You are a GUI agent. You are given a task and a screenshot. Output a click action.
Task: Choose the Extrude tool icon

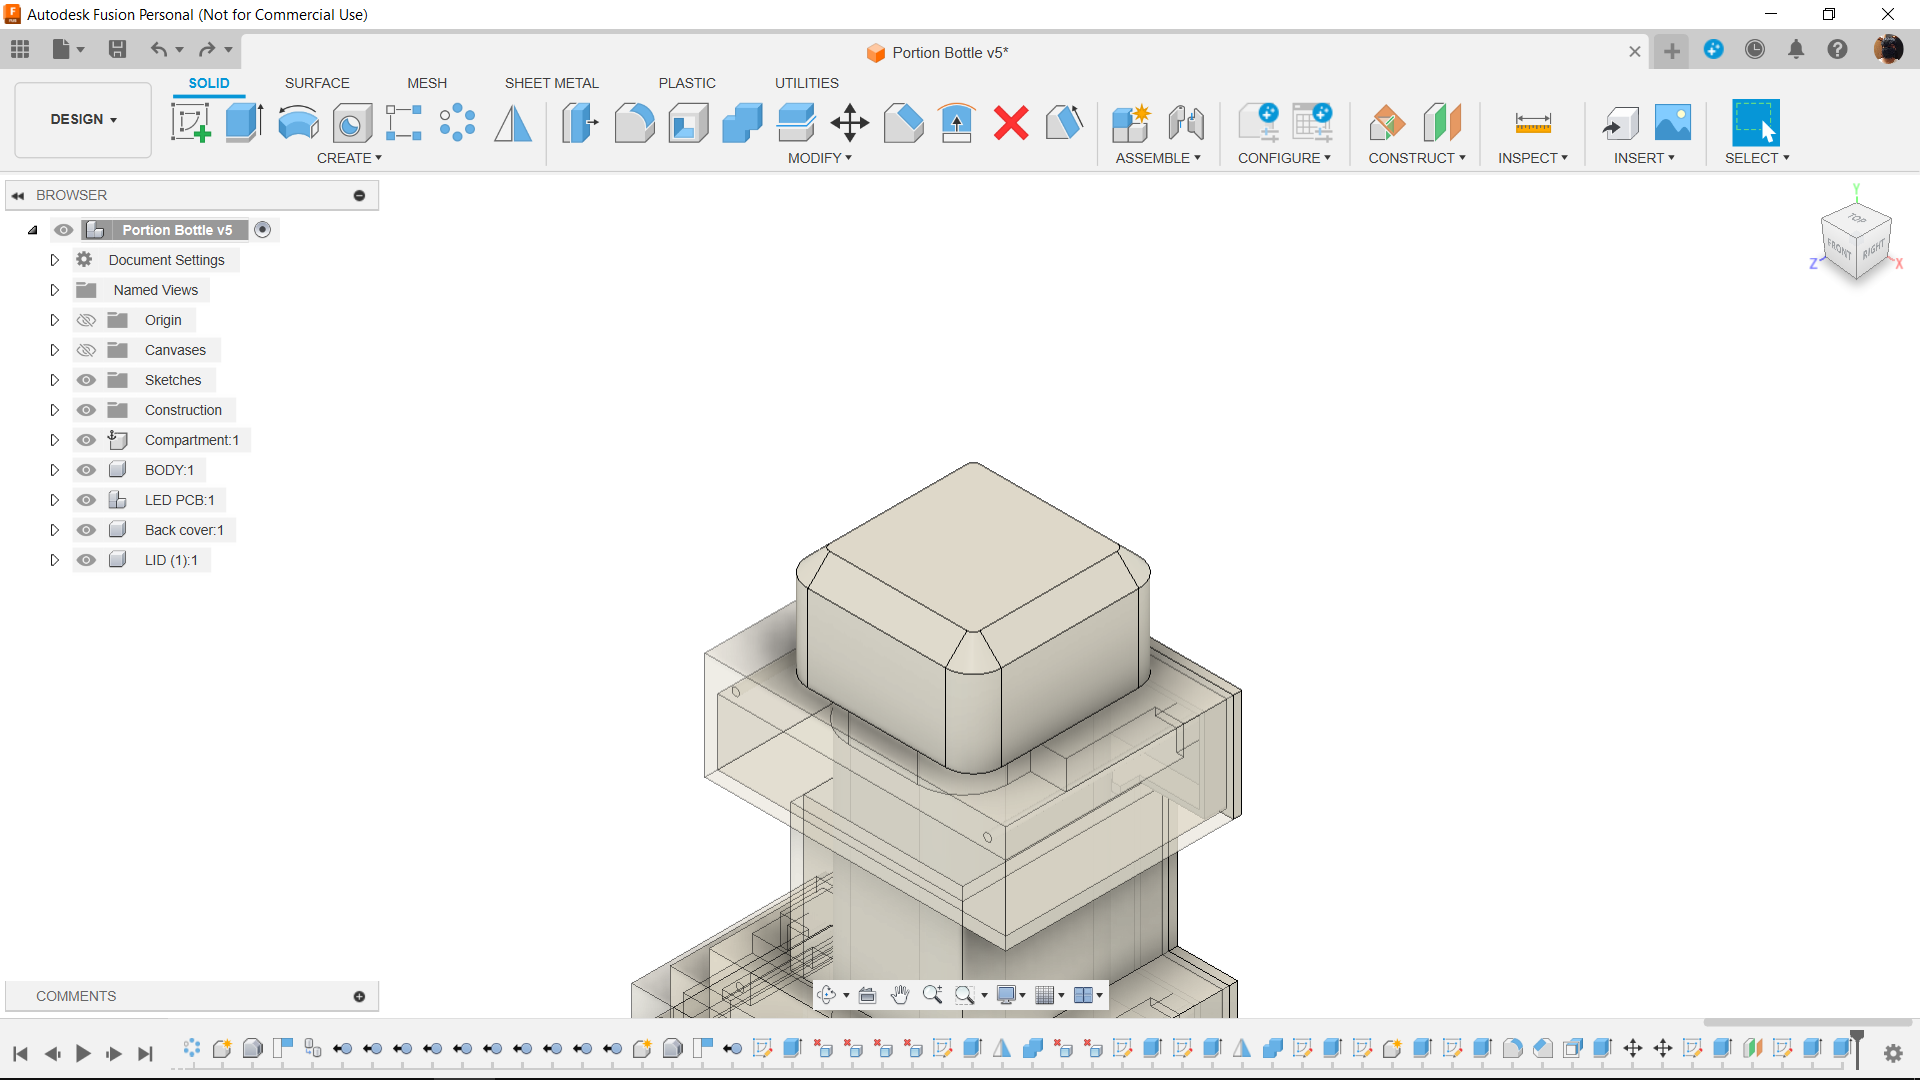244,123
